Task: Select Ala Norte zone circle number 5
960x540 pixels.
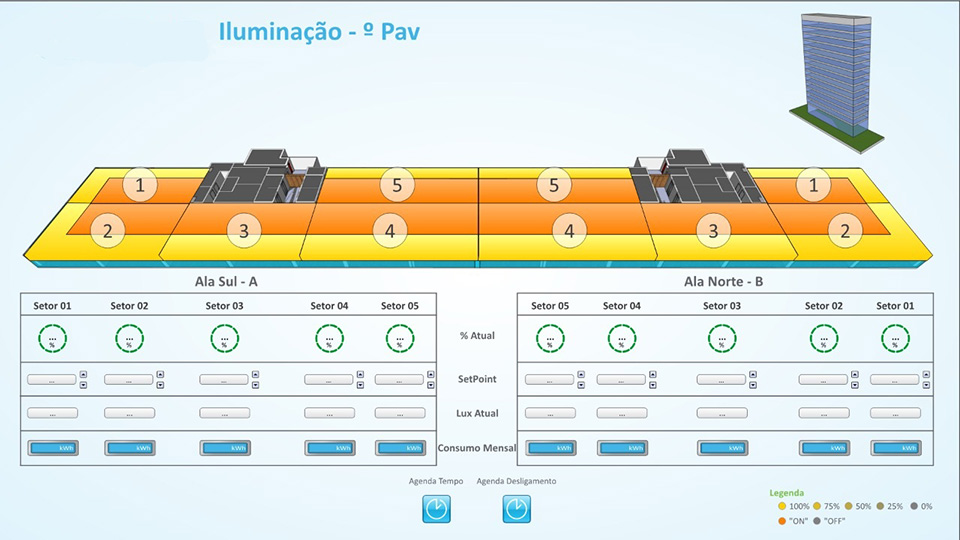Action: [x=554, y=184]
